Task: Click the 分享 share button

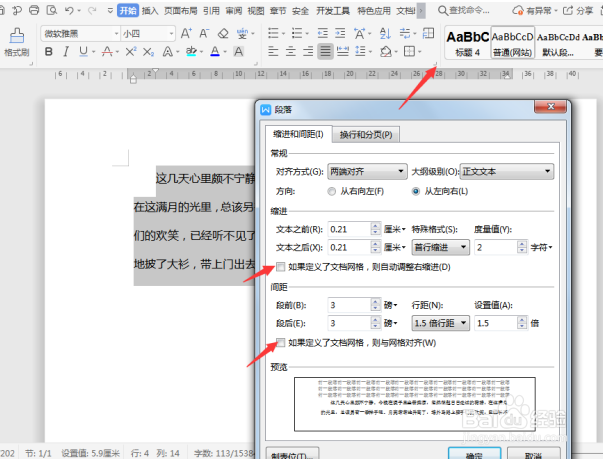Action: tap(578, 10)
